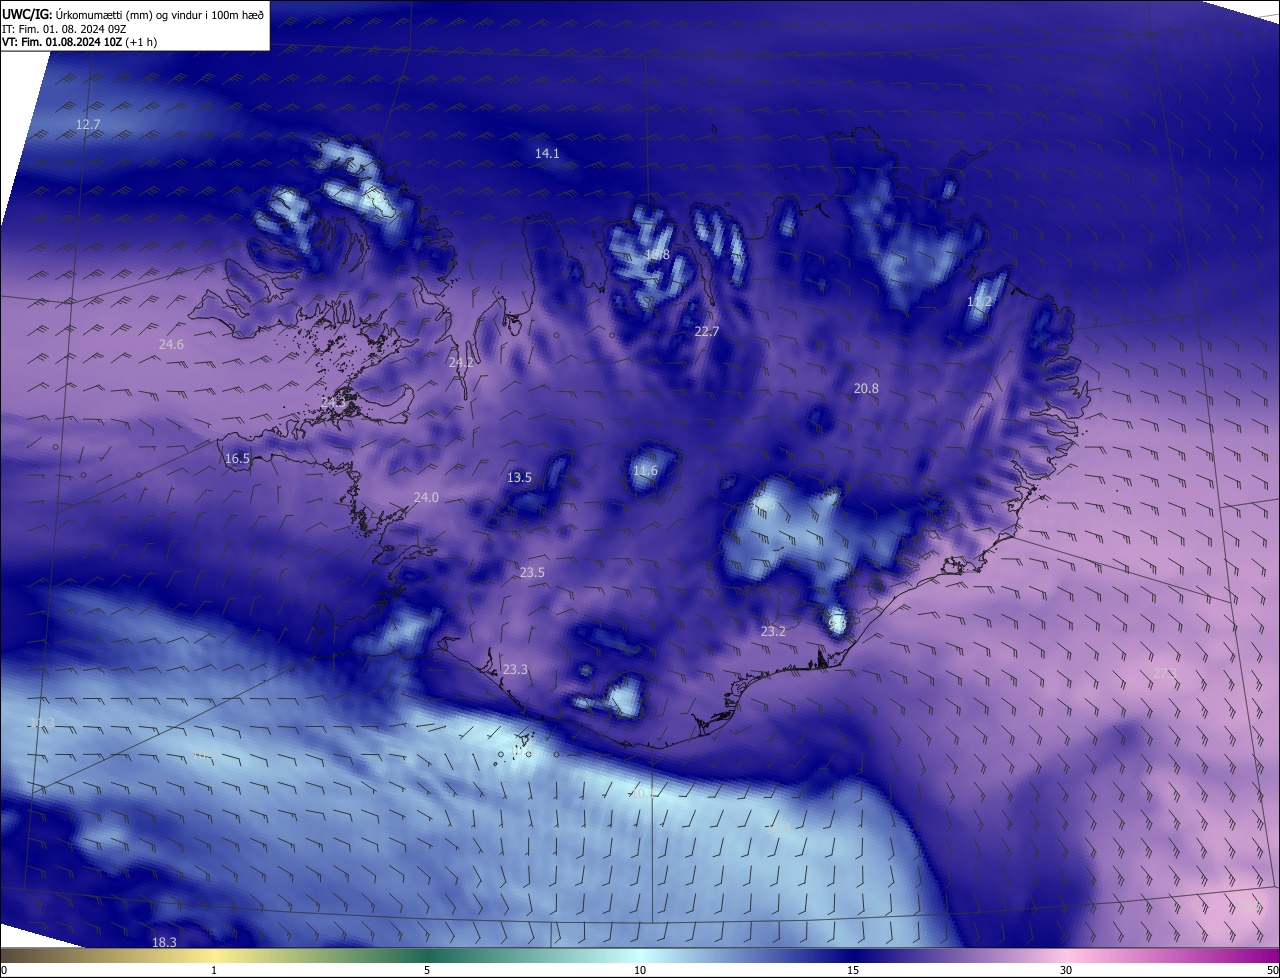Click the 16.5 value label
Screen dimensions: 1280x978
237,458
